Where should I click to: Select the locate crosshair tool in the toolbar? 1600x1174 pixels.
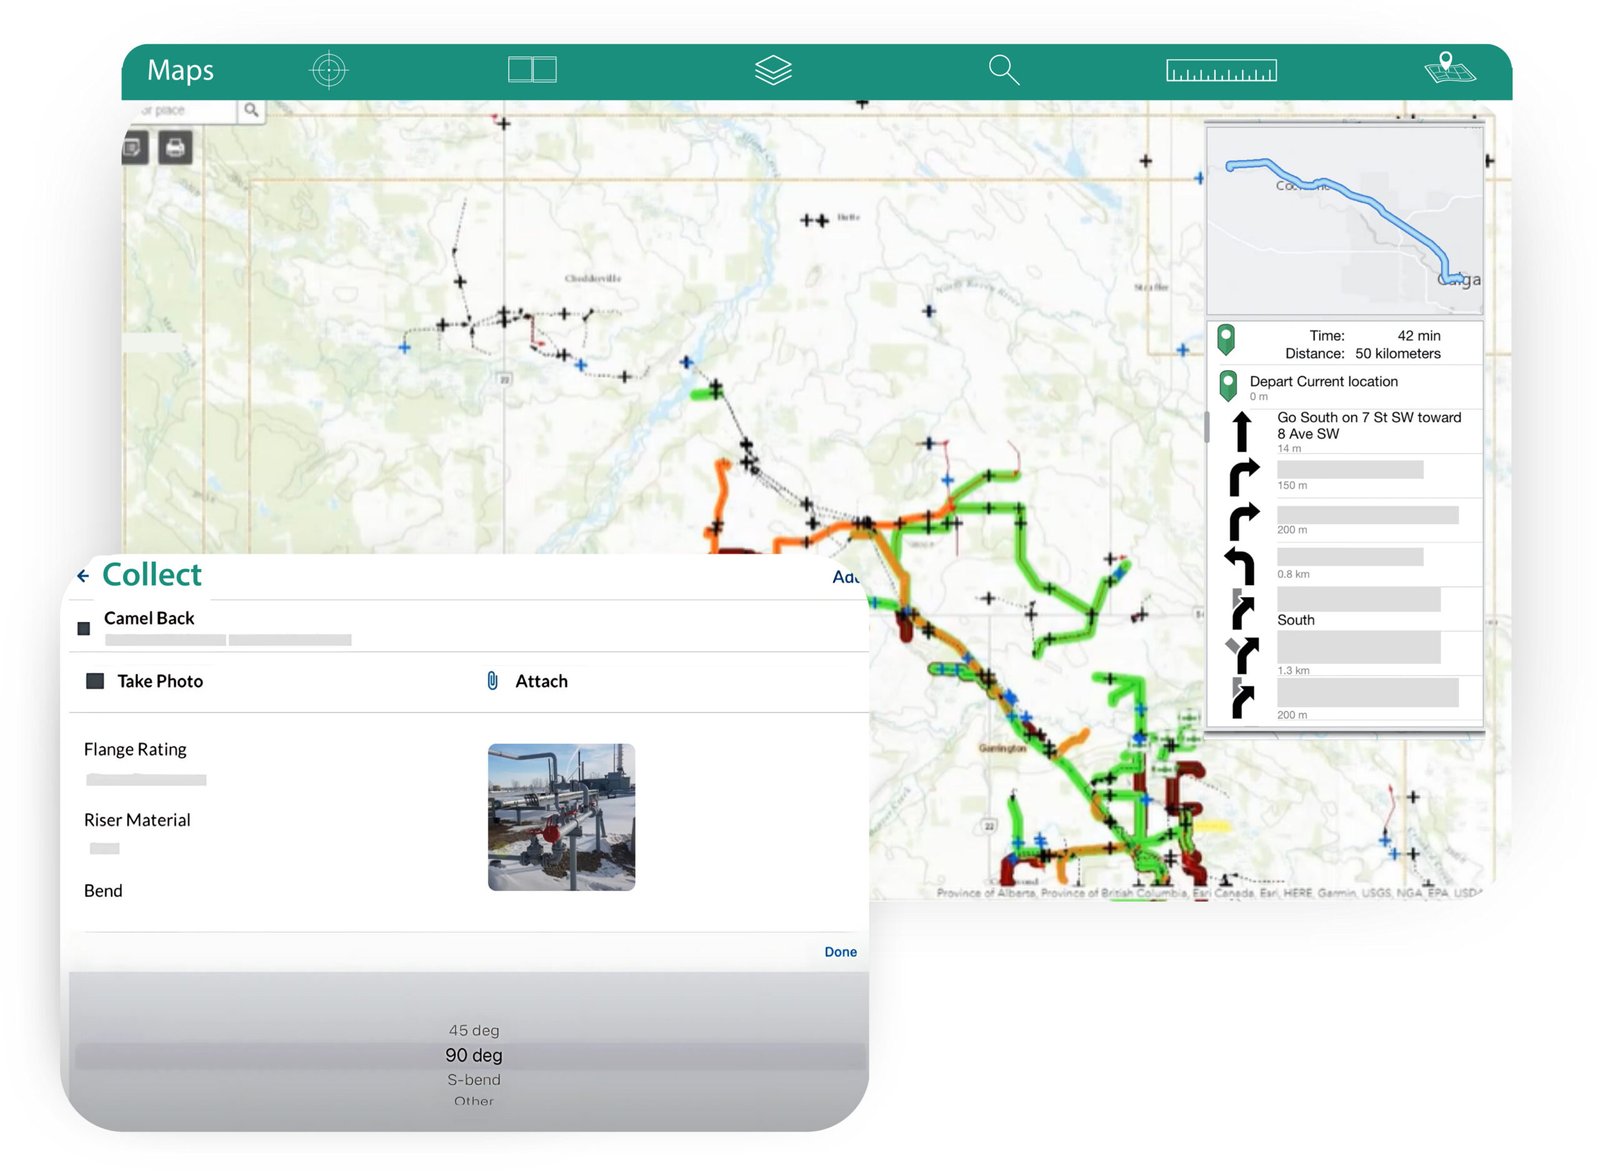tap(328, 69)
